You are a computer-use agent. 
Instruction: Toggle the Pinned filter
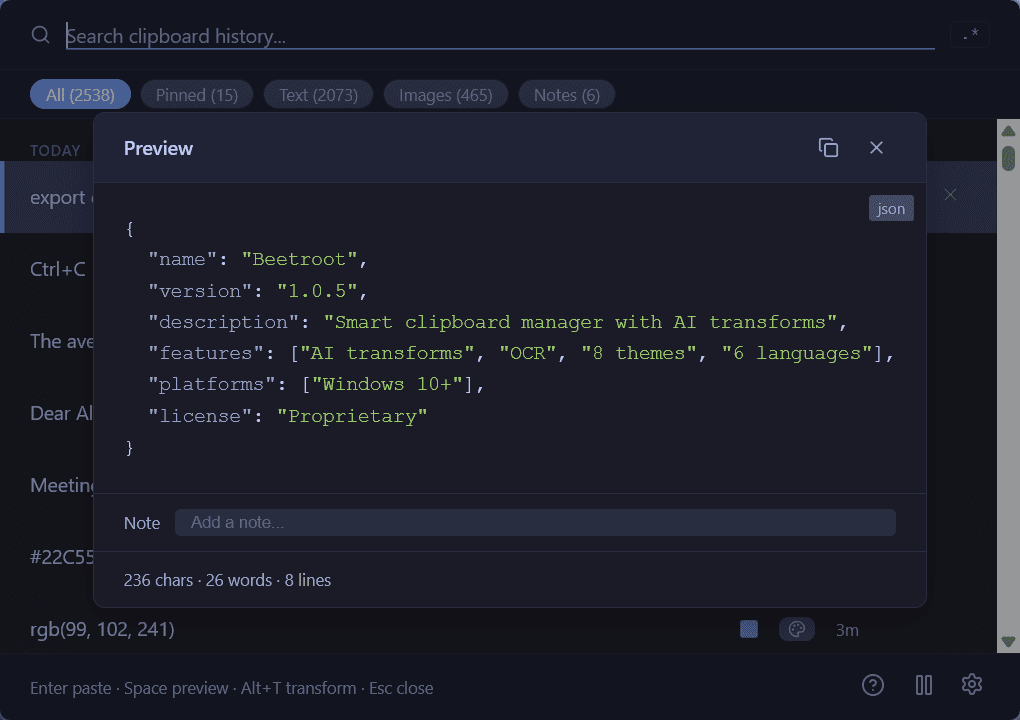[x=196, y=93]
